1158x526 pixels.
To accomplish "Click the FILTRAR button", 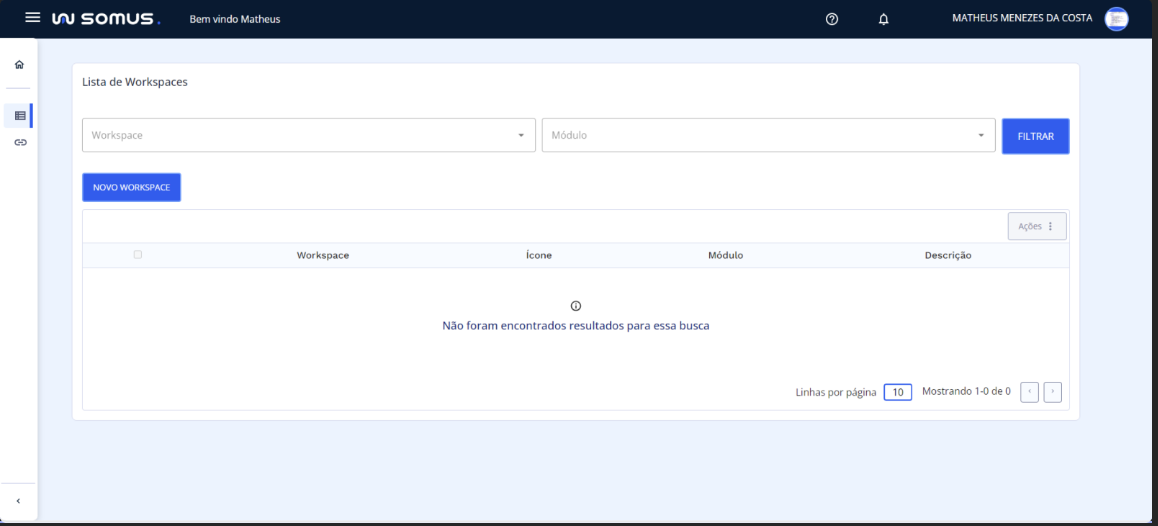I will coord(1035,136).
